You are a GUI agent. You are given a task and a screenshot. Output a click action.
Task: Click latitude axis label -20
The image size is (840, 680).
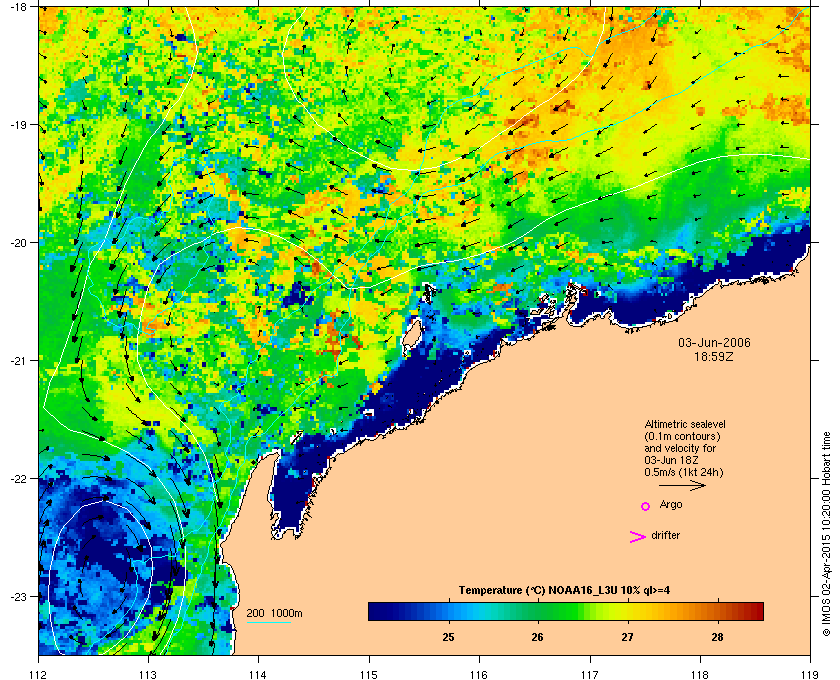(18, 243)
